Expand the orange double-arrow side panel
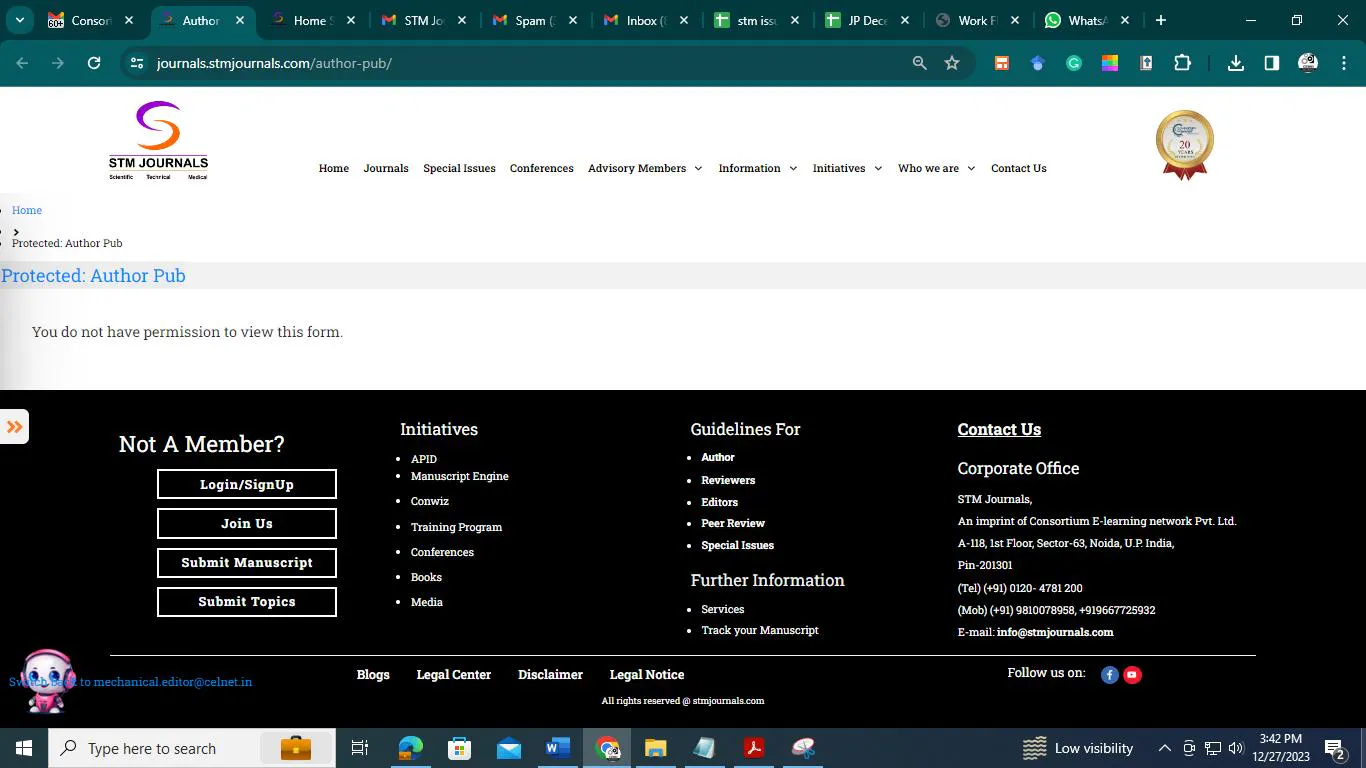This screenshot has width=1366, height=768. pos(14,427)
